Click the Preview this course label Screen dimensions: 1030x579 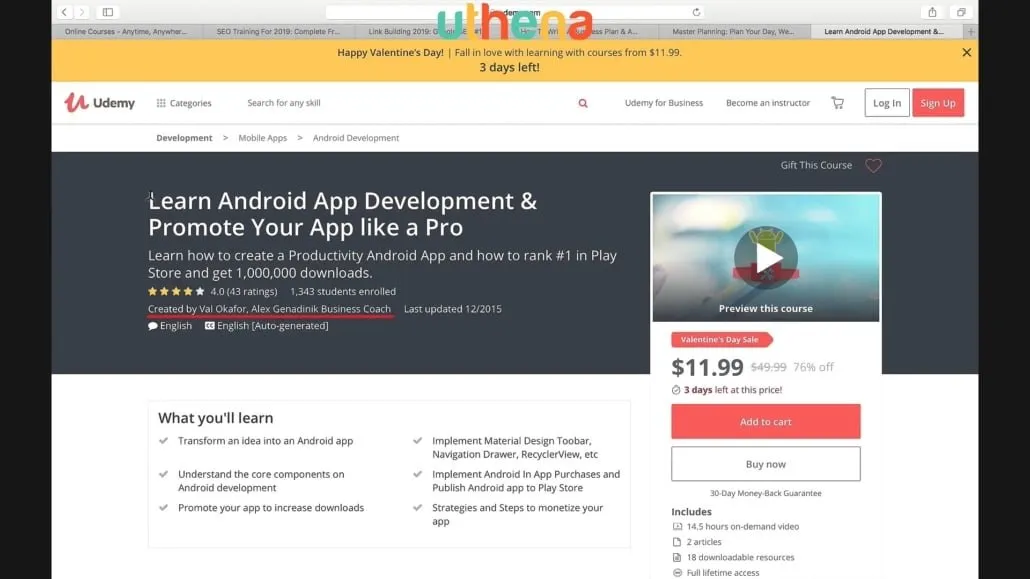click(765, 308)
